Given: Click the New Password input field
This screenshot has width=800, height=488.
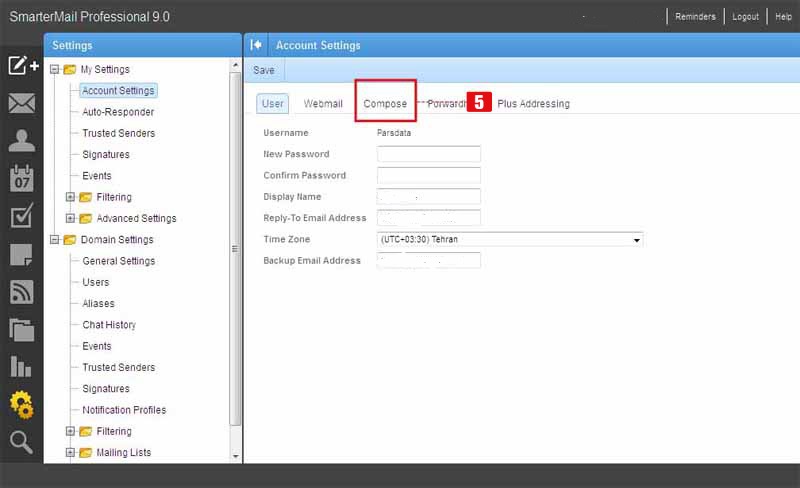Looking at the screenshot, I should [x=428, y=154].
